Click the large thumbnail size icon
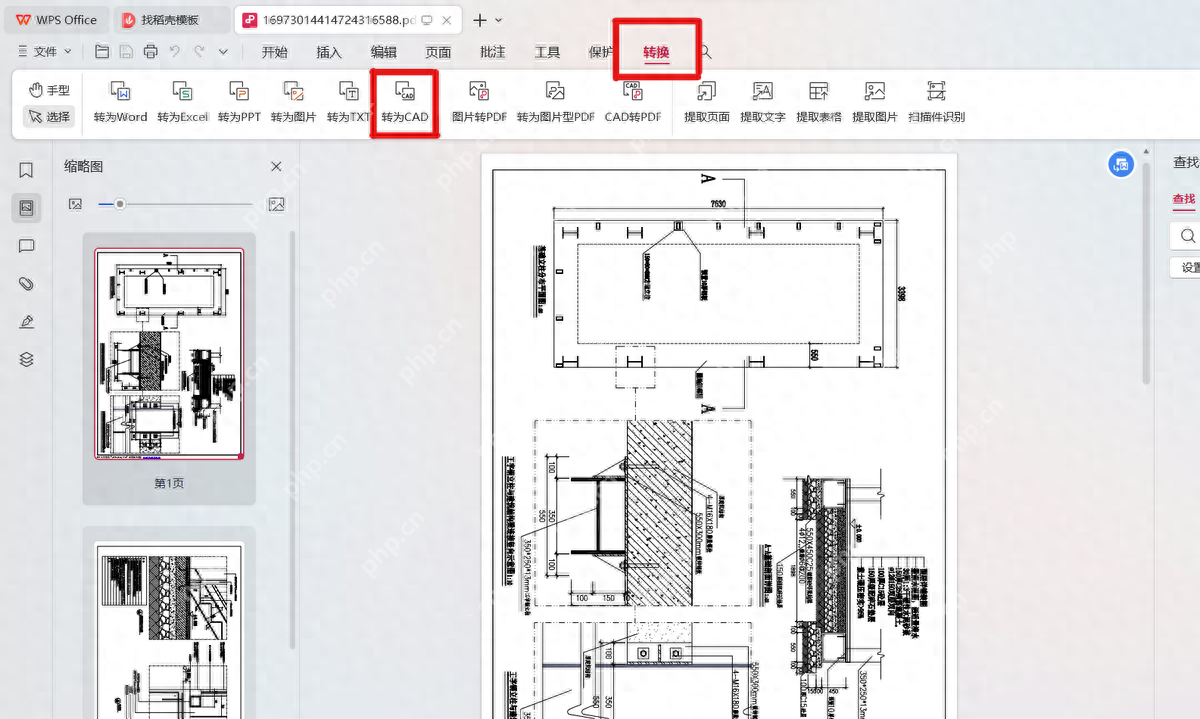This screenshot has height=719, width=1200. point(277,204)
